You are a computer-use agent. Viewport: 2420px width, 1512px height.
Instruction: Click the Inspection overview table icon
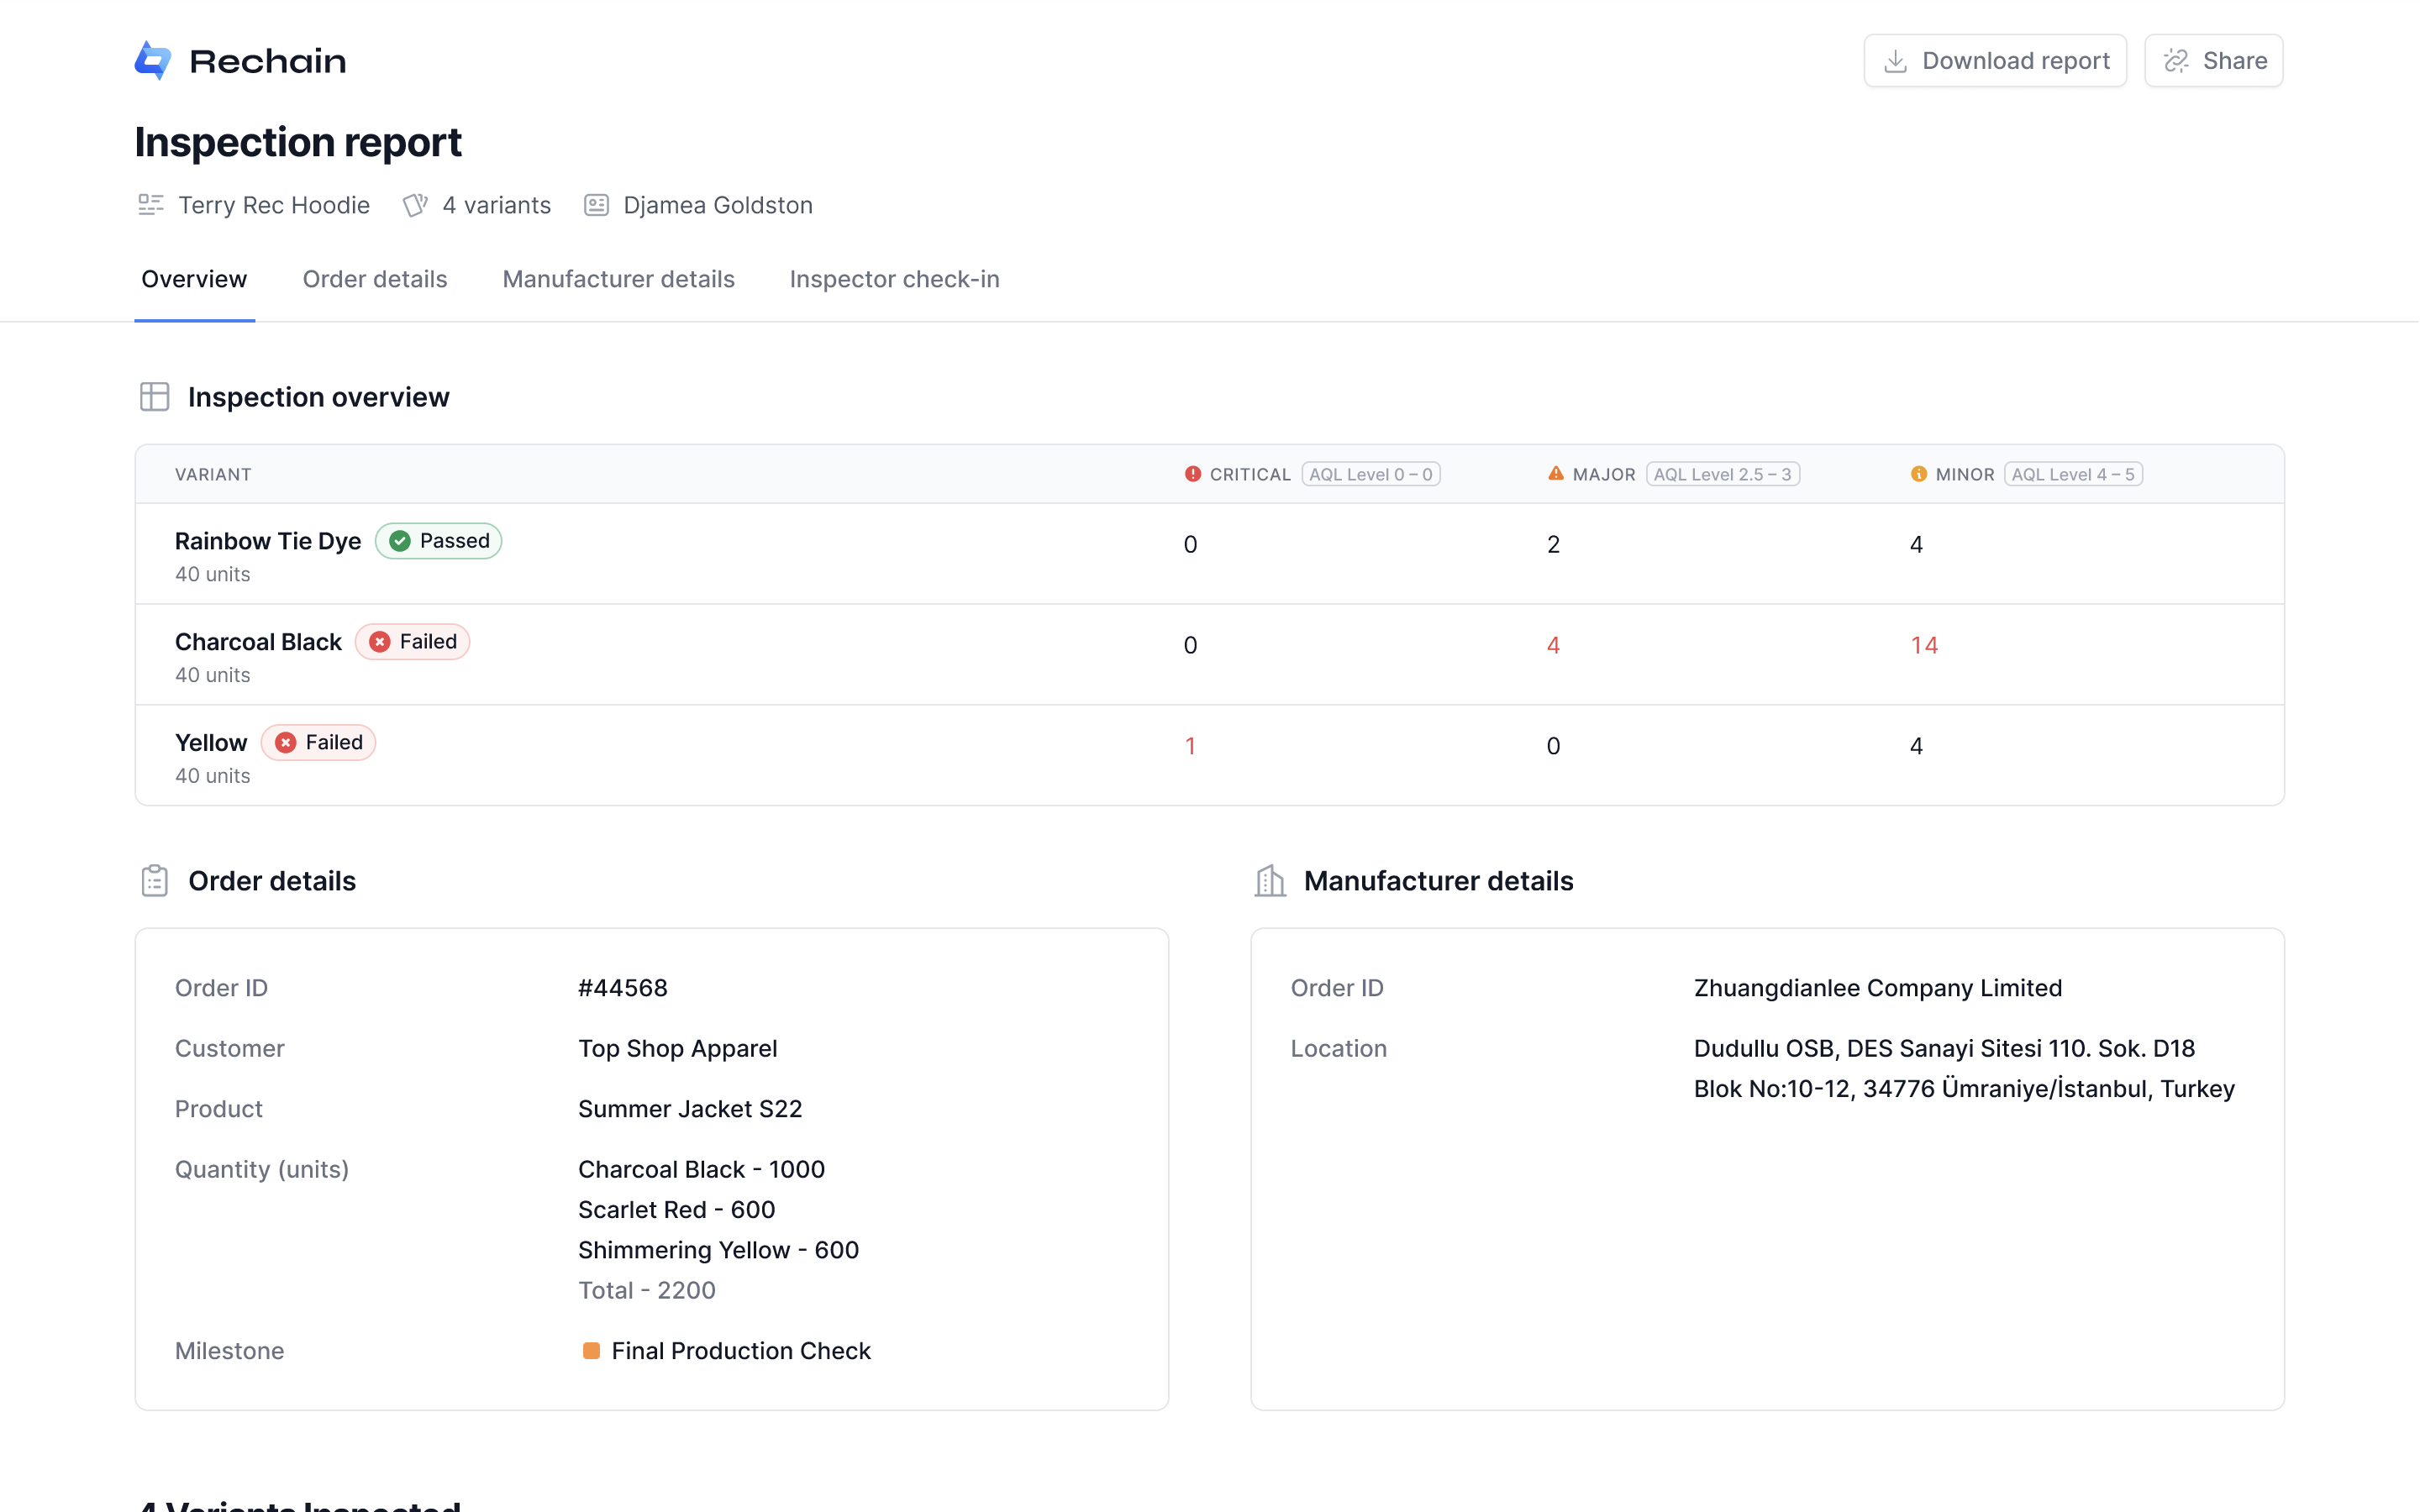coord(155,397)
